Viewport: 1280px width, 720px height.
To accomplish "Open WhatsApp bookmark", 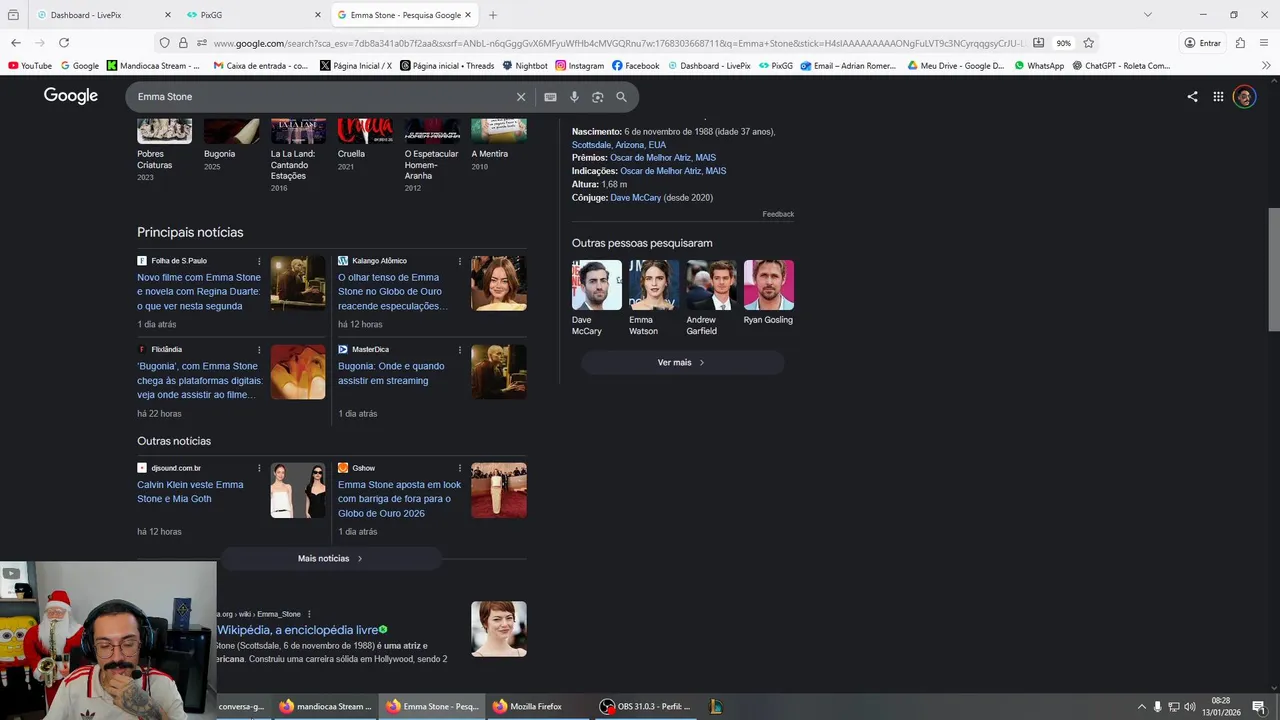I will 1039,66.
